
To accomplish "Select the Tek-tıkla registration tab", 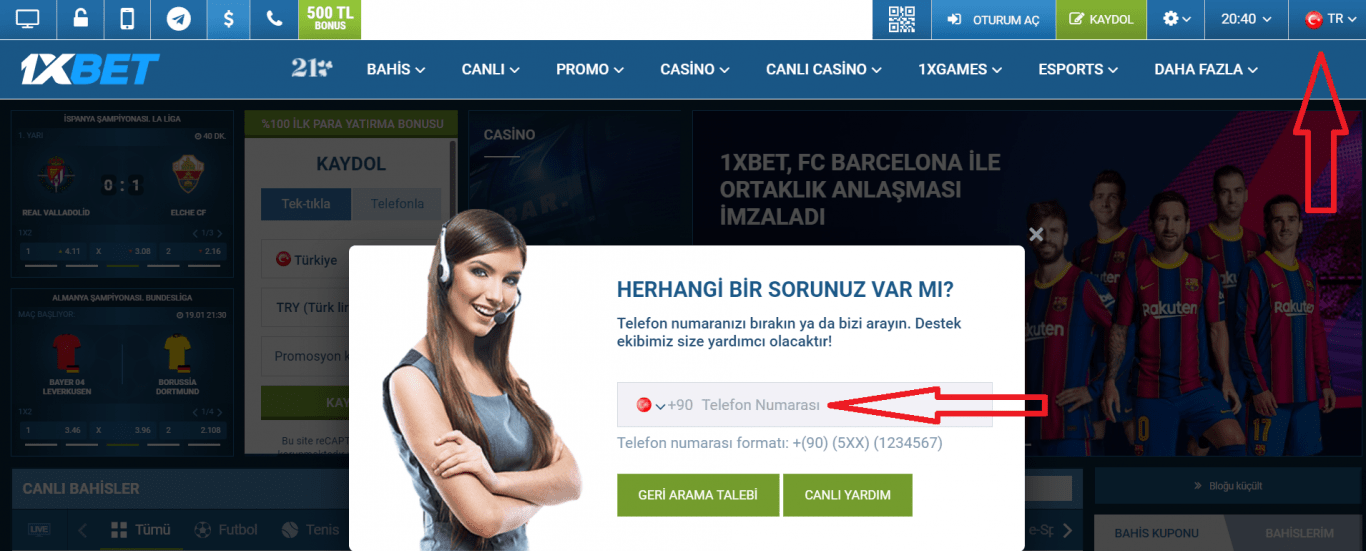I will click(x=306, y=204).
